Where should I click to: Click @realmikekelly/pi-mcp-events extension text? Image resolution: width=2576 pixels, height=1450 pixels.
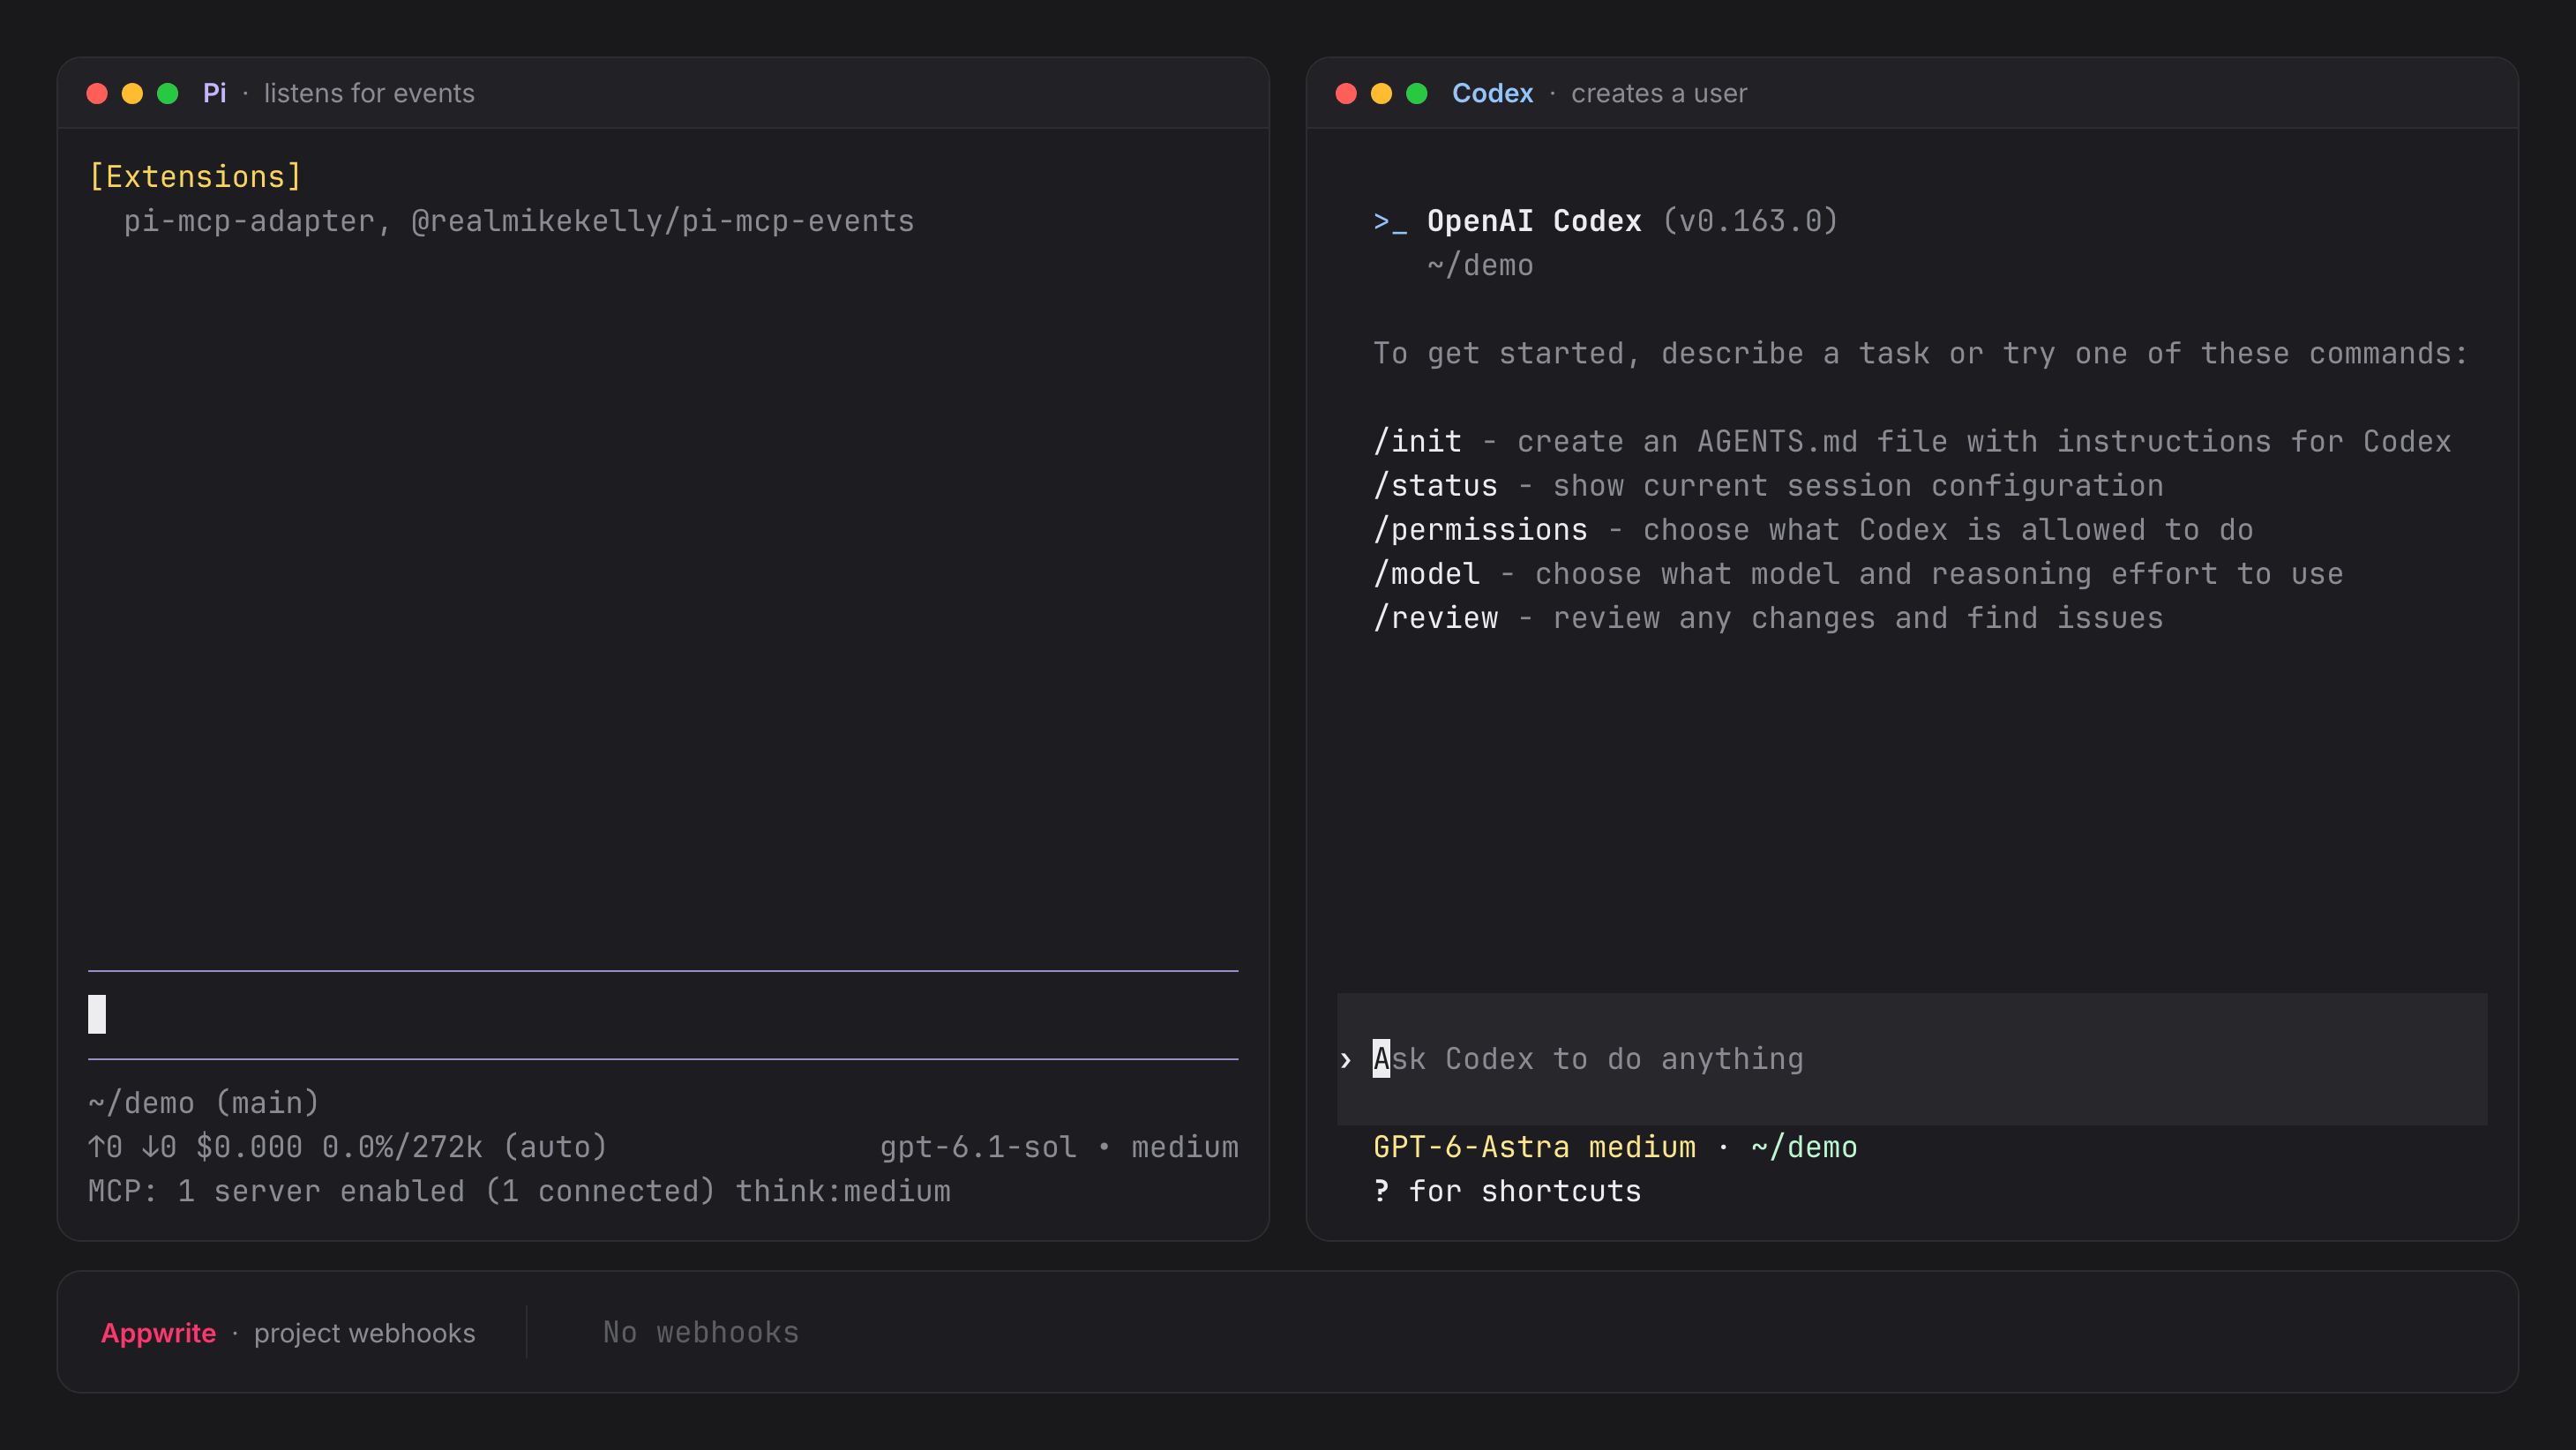663,221
